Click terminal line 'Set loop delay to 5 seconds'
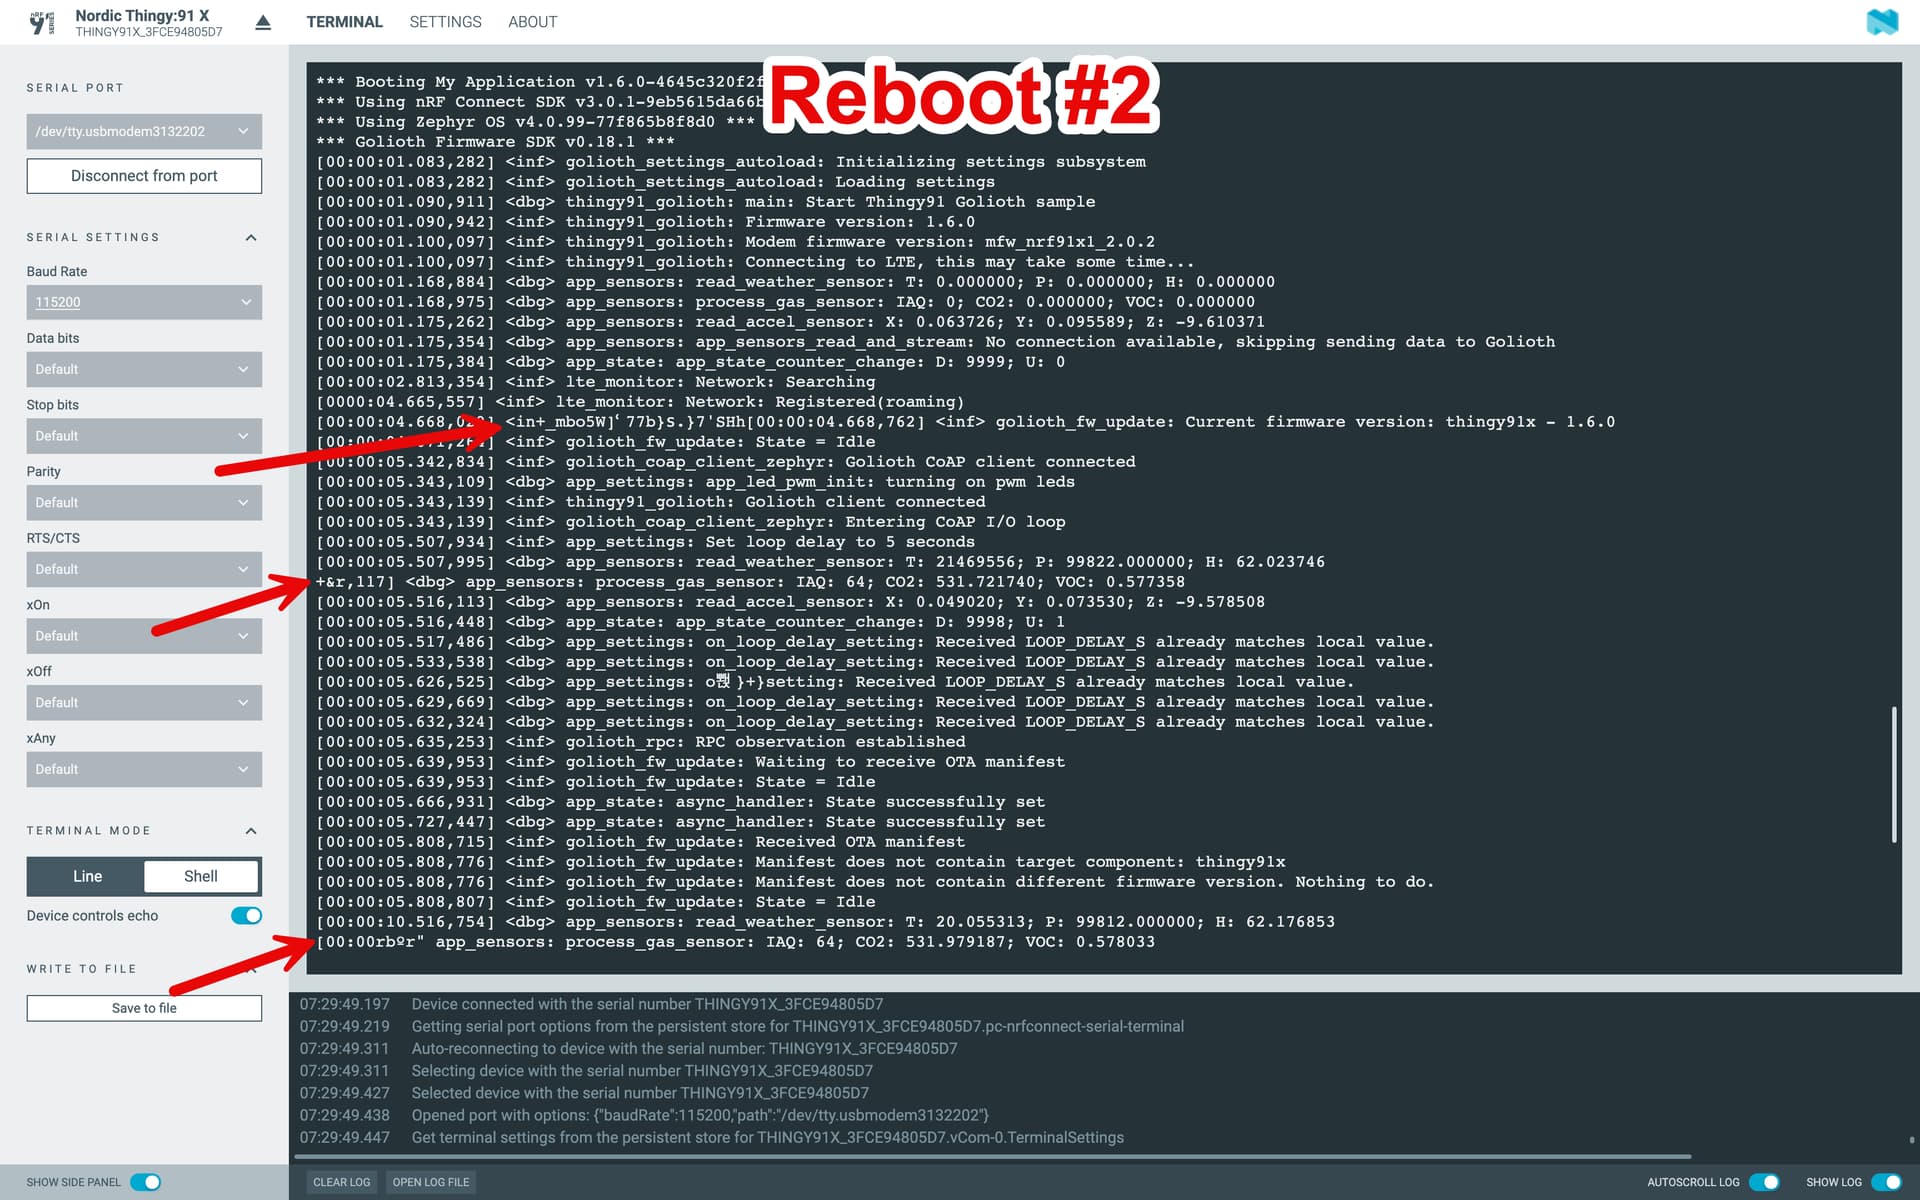This screenshot has height=1200, width=1920. 645,542
